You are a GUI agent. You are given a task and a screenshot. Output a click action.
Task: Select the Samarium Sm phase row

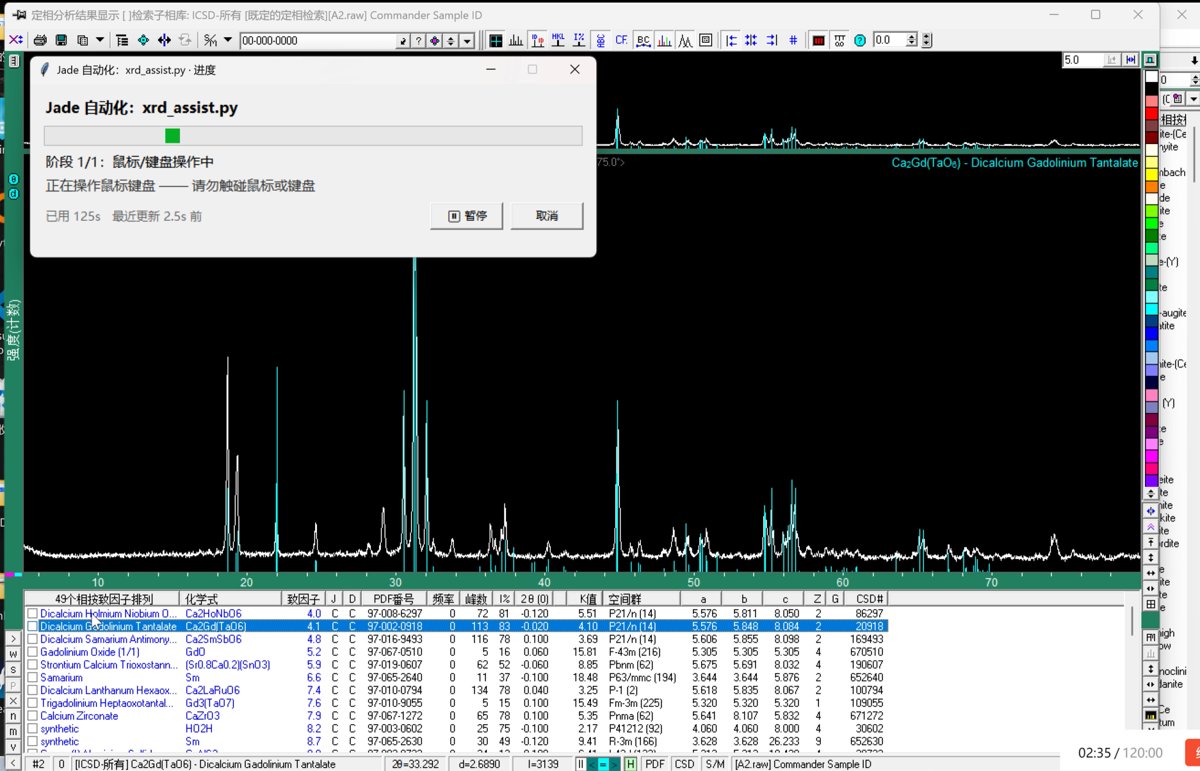click(456, 678)
